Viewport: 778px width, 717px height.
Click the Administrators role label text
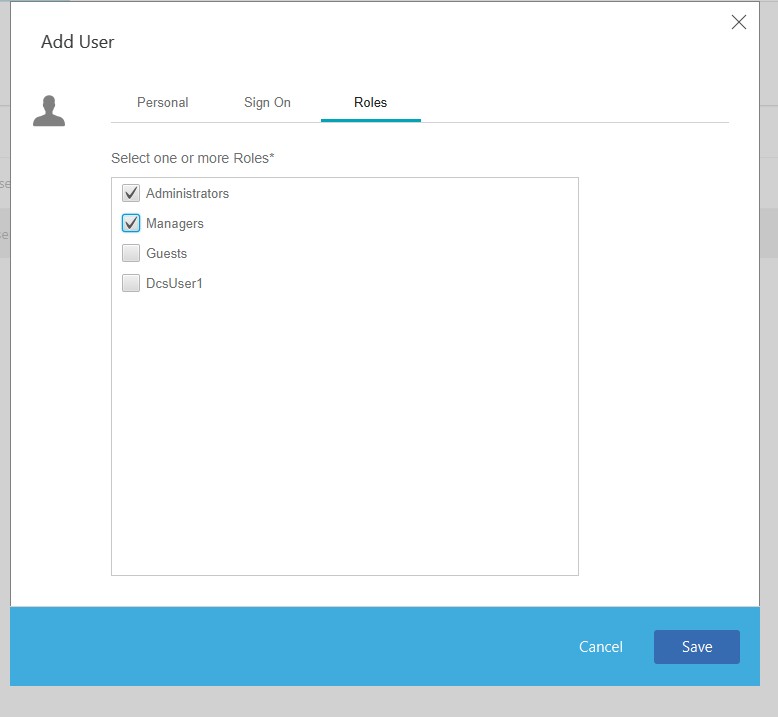187,193
